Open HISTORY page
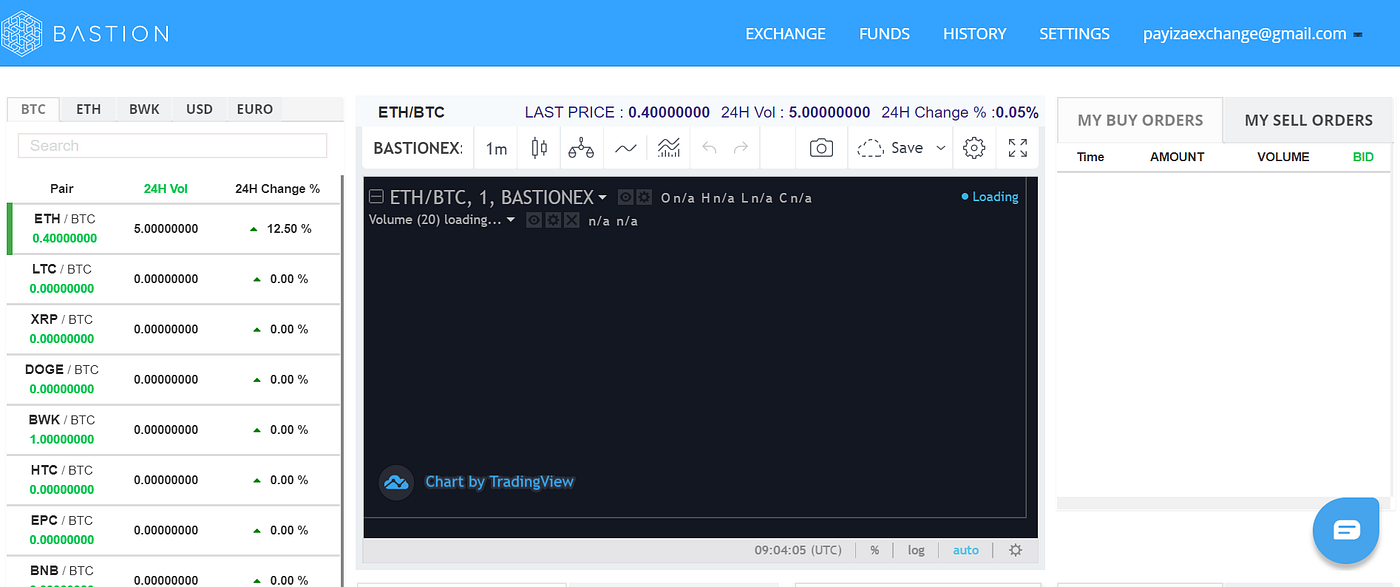1400x587 pixels. [974, 34]
